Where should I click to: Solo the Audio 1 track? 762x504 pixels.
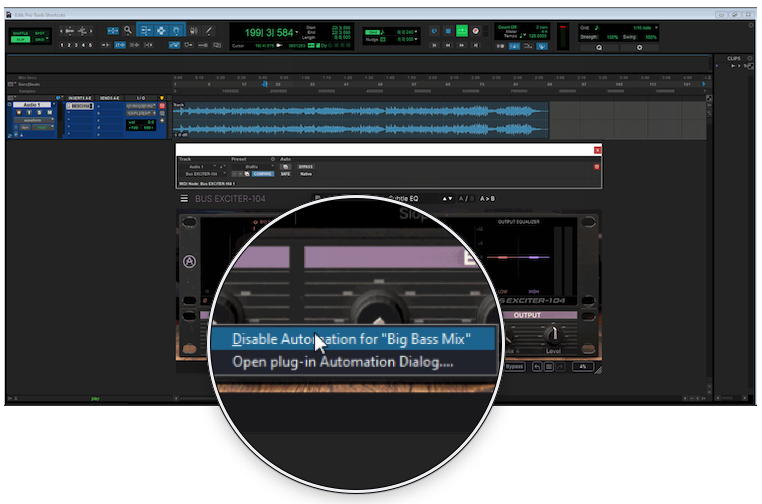coord(39,113)
